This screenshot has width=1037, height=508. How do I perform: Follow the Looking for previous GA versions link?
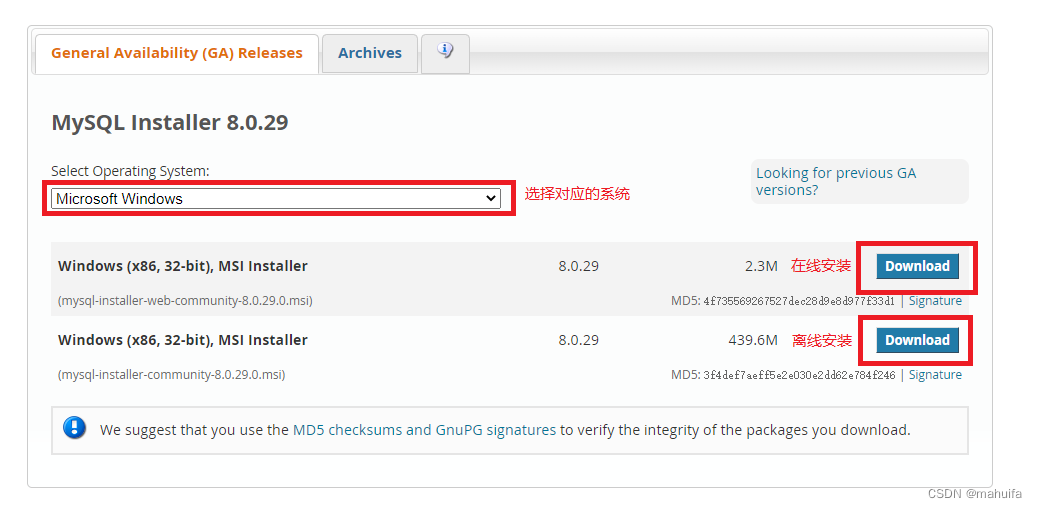836,181
